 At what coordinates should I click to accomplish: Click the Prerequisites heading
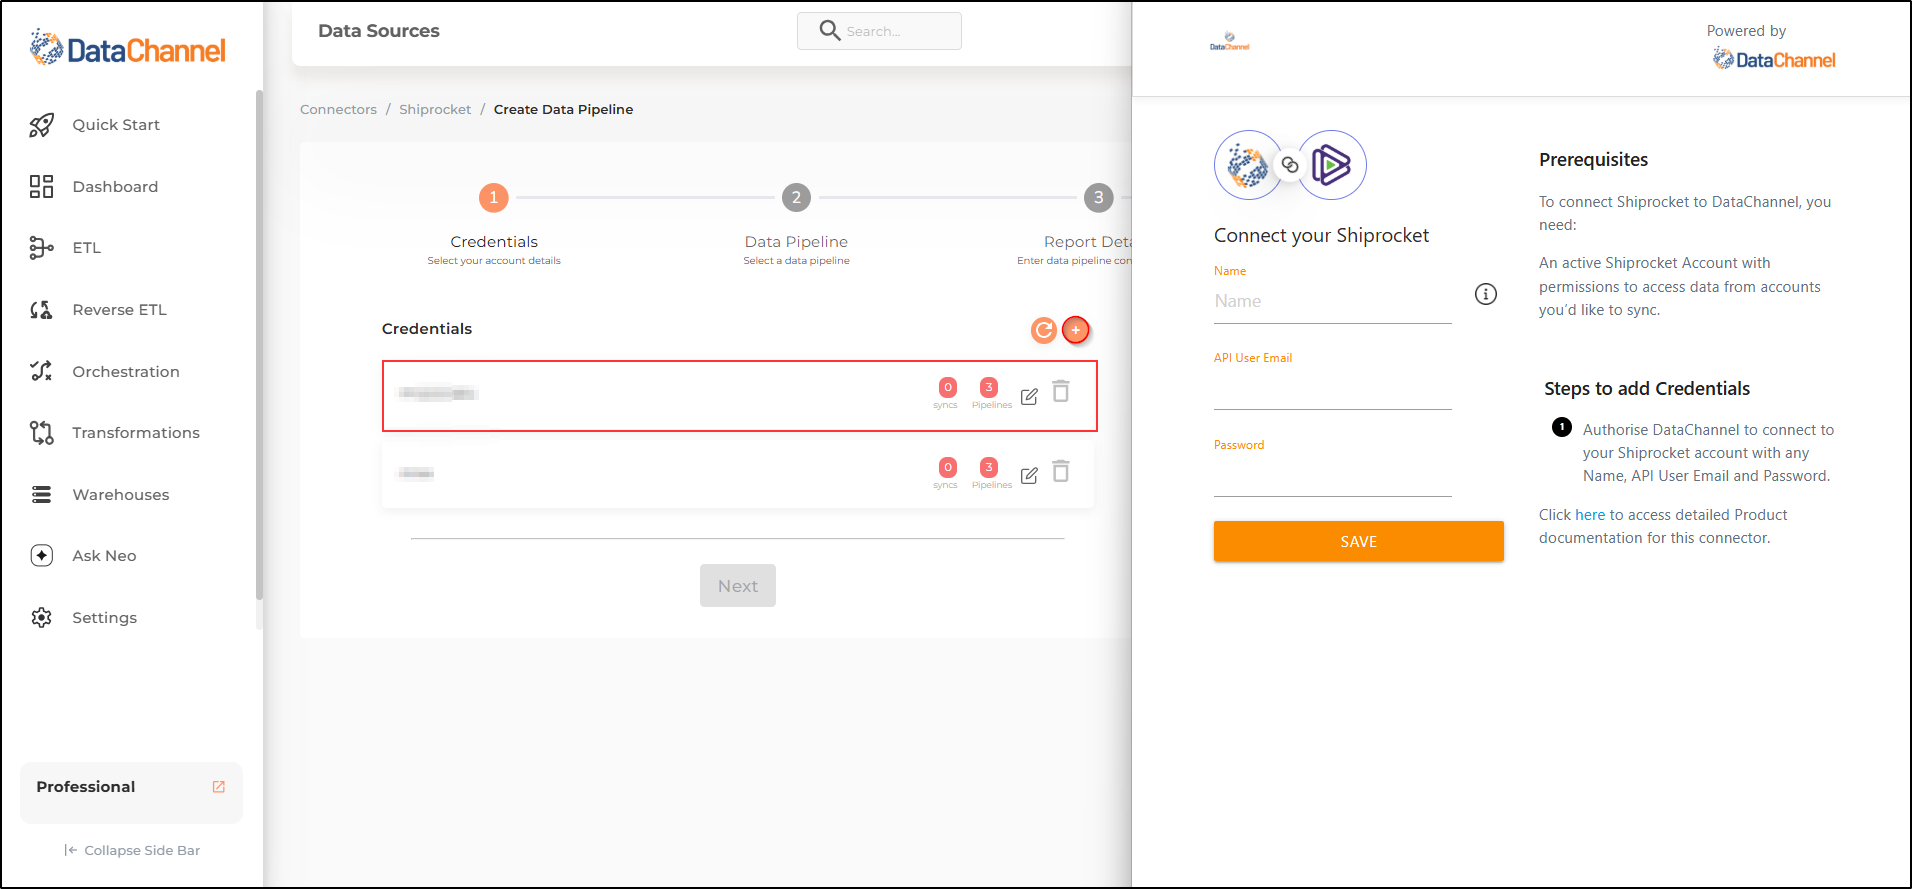(1594, 160)
